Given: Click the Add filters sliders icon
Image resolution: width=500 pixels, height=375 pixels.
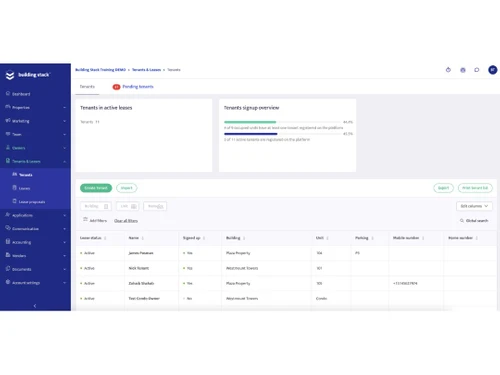Looking at the screenshot, I should coord(85,220).
